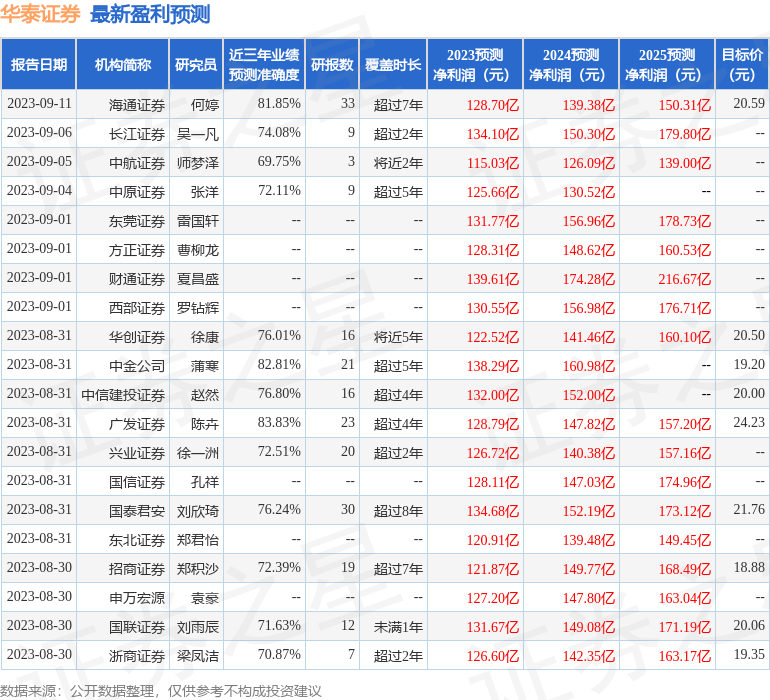Click coverage duration 未满1年
The image size is (770, 700).
click(398, 626)
